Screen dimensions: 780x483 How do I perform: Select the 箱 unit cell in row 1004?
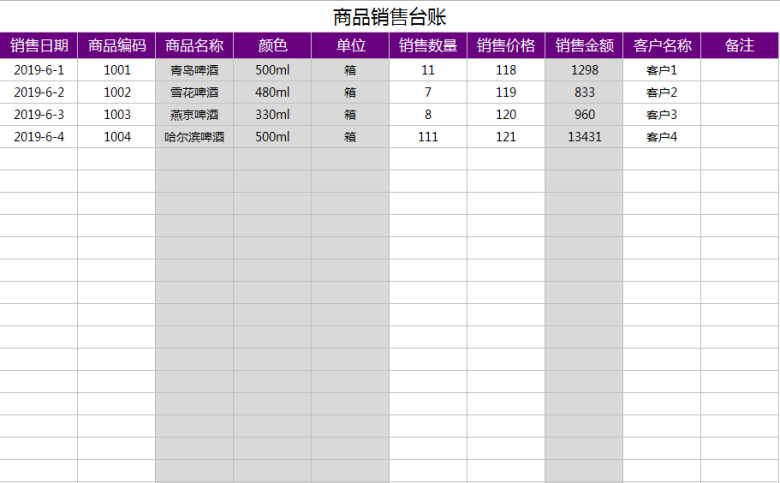pos(351,137)
